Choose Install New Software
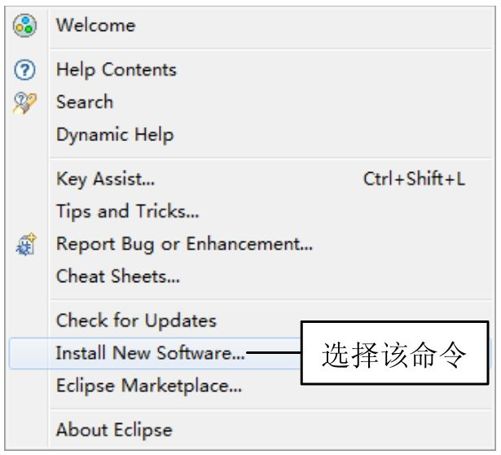 pyautogui.click(x=150, y=353)
